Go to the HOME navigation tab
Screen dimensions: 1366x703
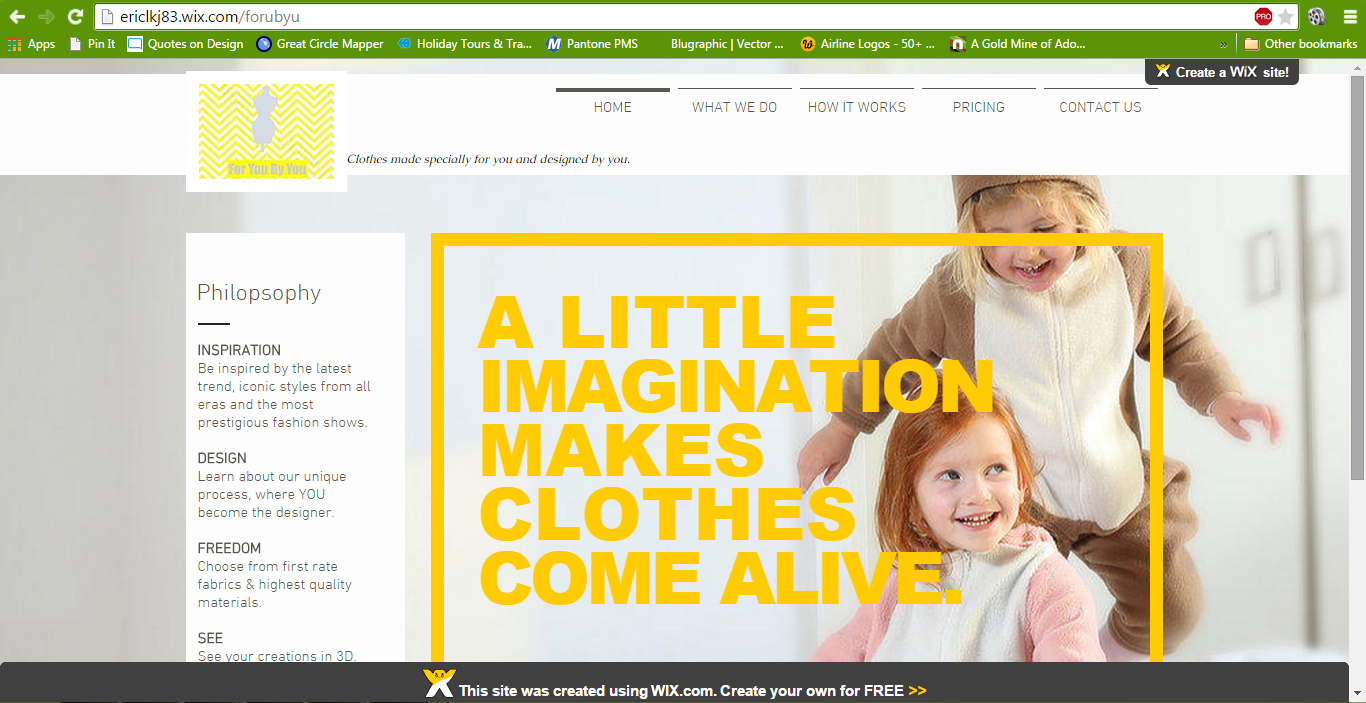[x=612, y=107]
